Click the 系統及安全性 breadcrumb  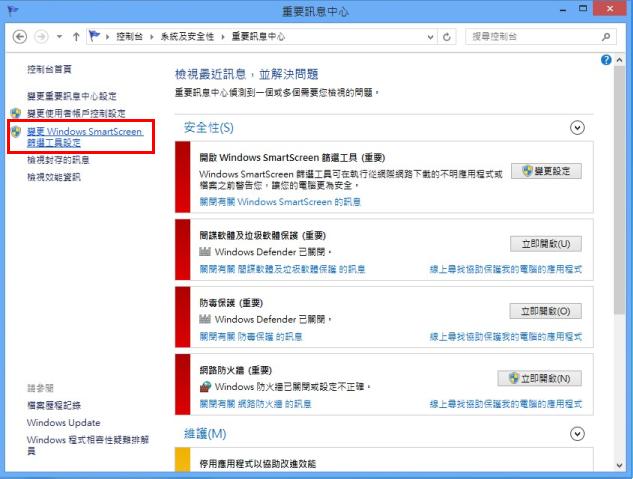pos(187,37)
